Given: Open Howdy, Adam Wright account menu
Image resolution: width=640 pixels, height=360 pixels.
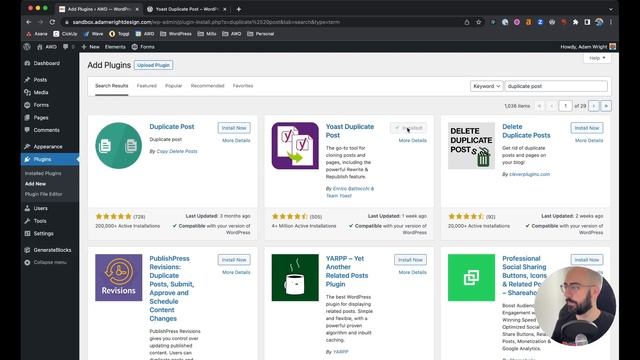Looking at the screenshot, I should [x=588, y=47].
